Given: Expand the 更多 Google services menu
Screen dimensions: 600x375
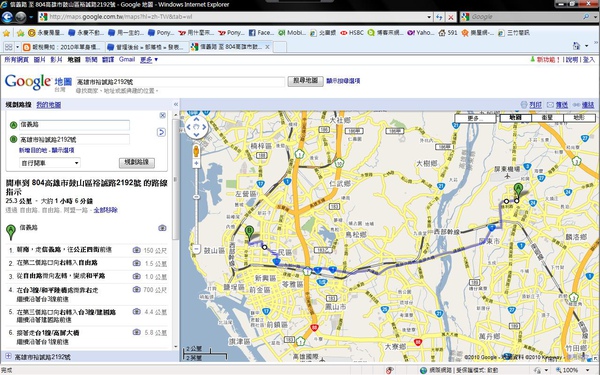Looking at the screenshot, I should pyautogui.click(x=149, y=60).
